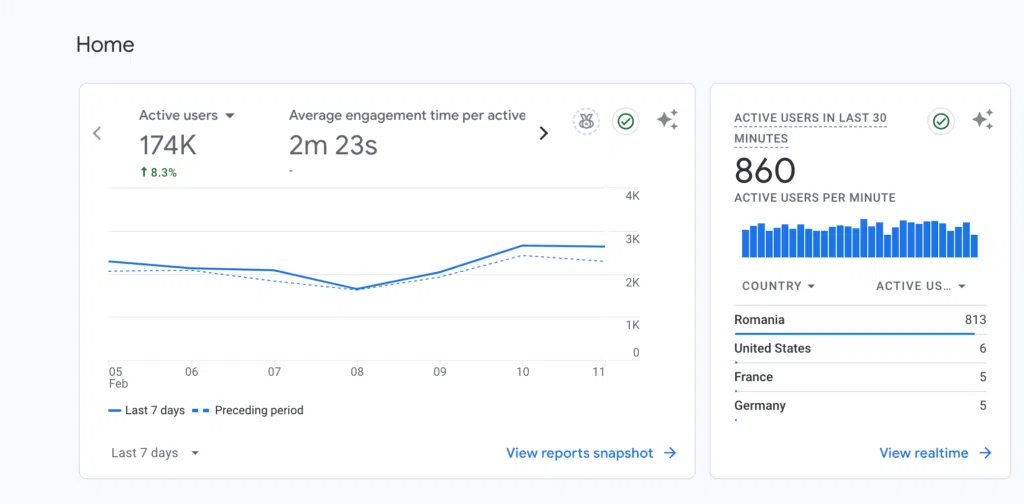Click the next metric right chevron arrow

coord(543,133)
